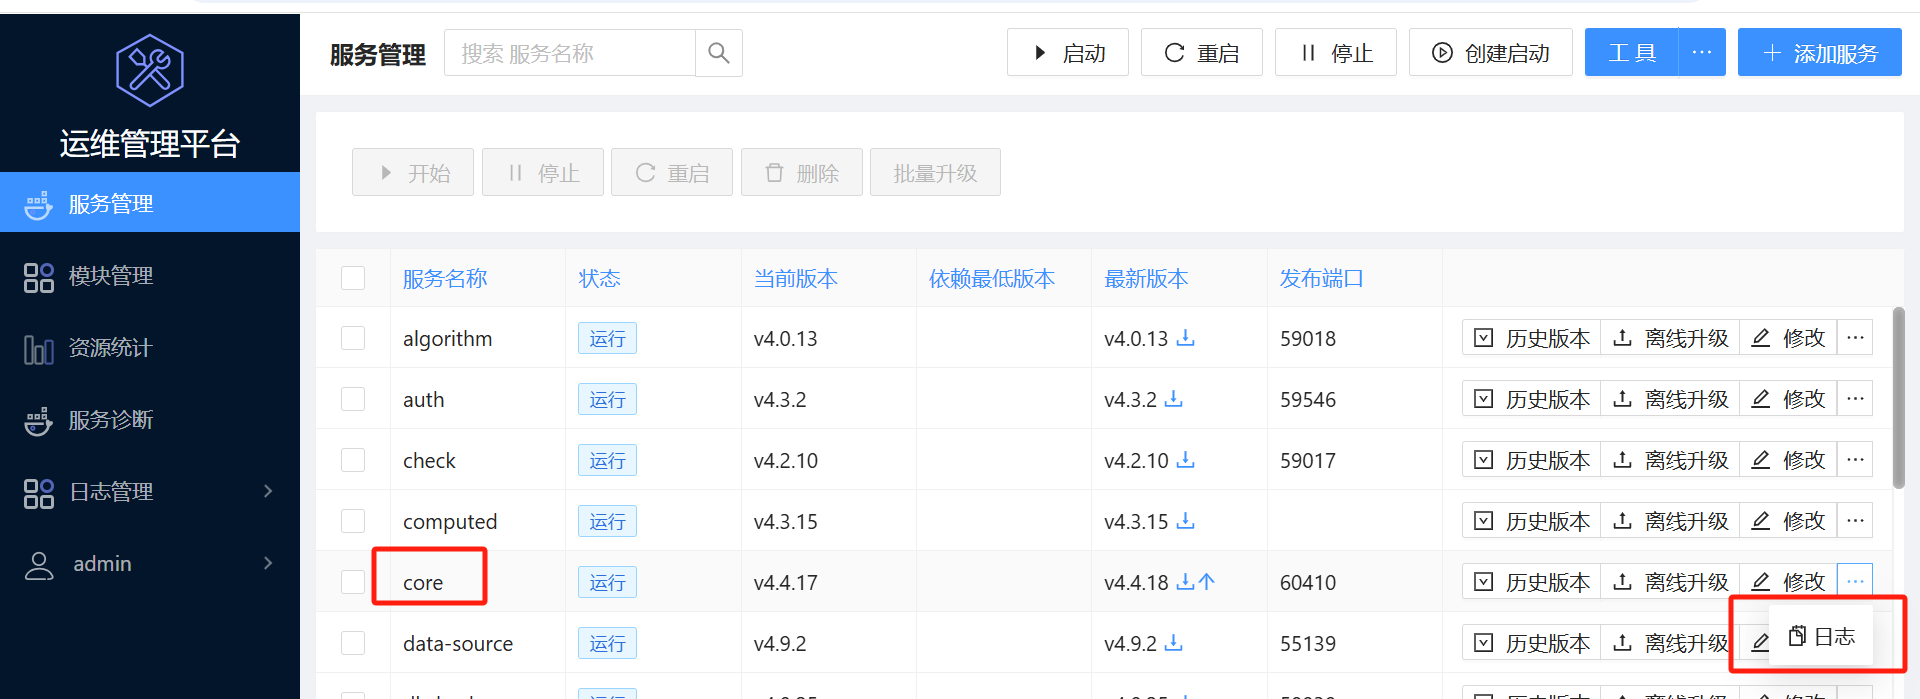This screenshot has height=699, width=1920.
Task: Expand the 日志管理 sidebar submenu
Action: pos(267,491)
